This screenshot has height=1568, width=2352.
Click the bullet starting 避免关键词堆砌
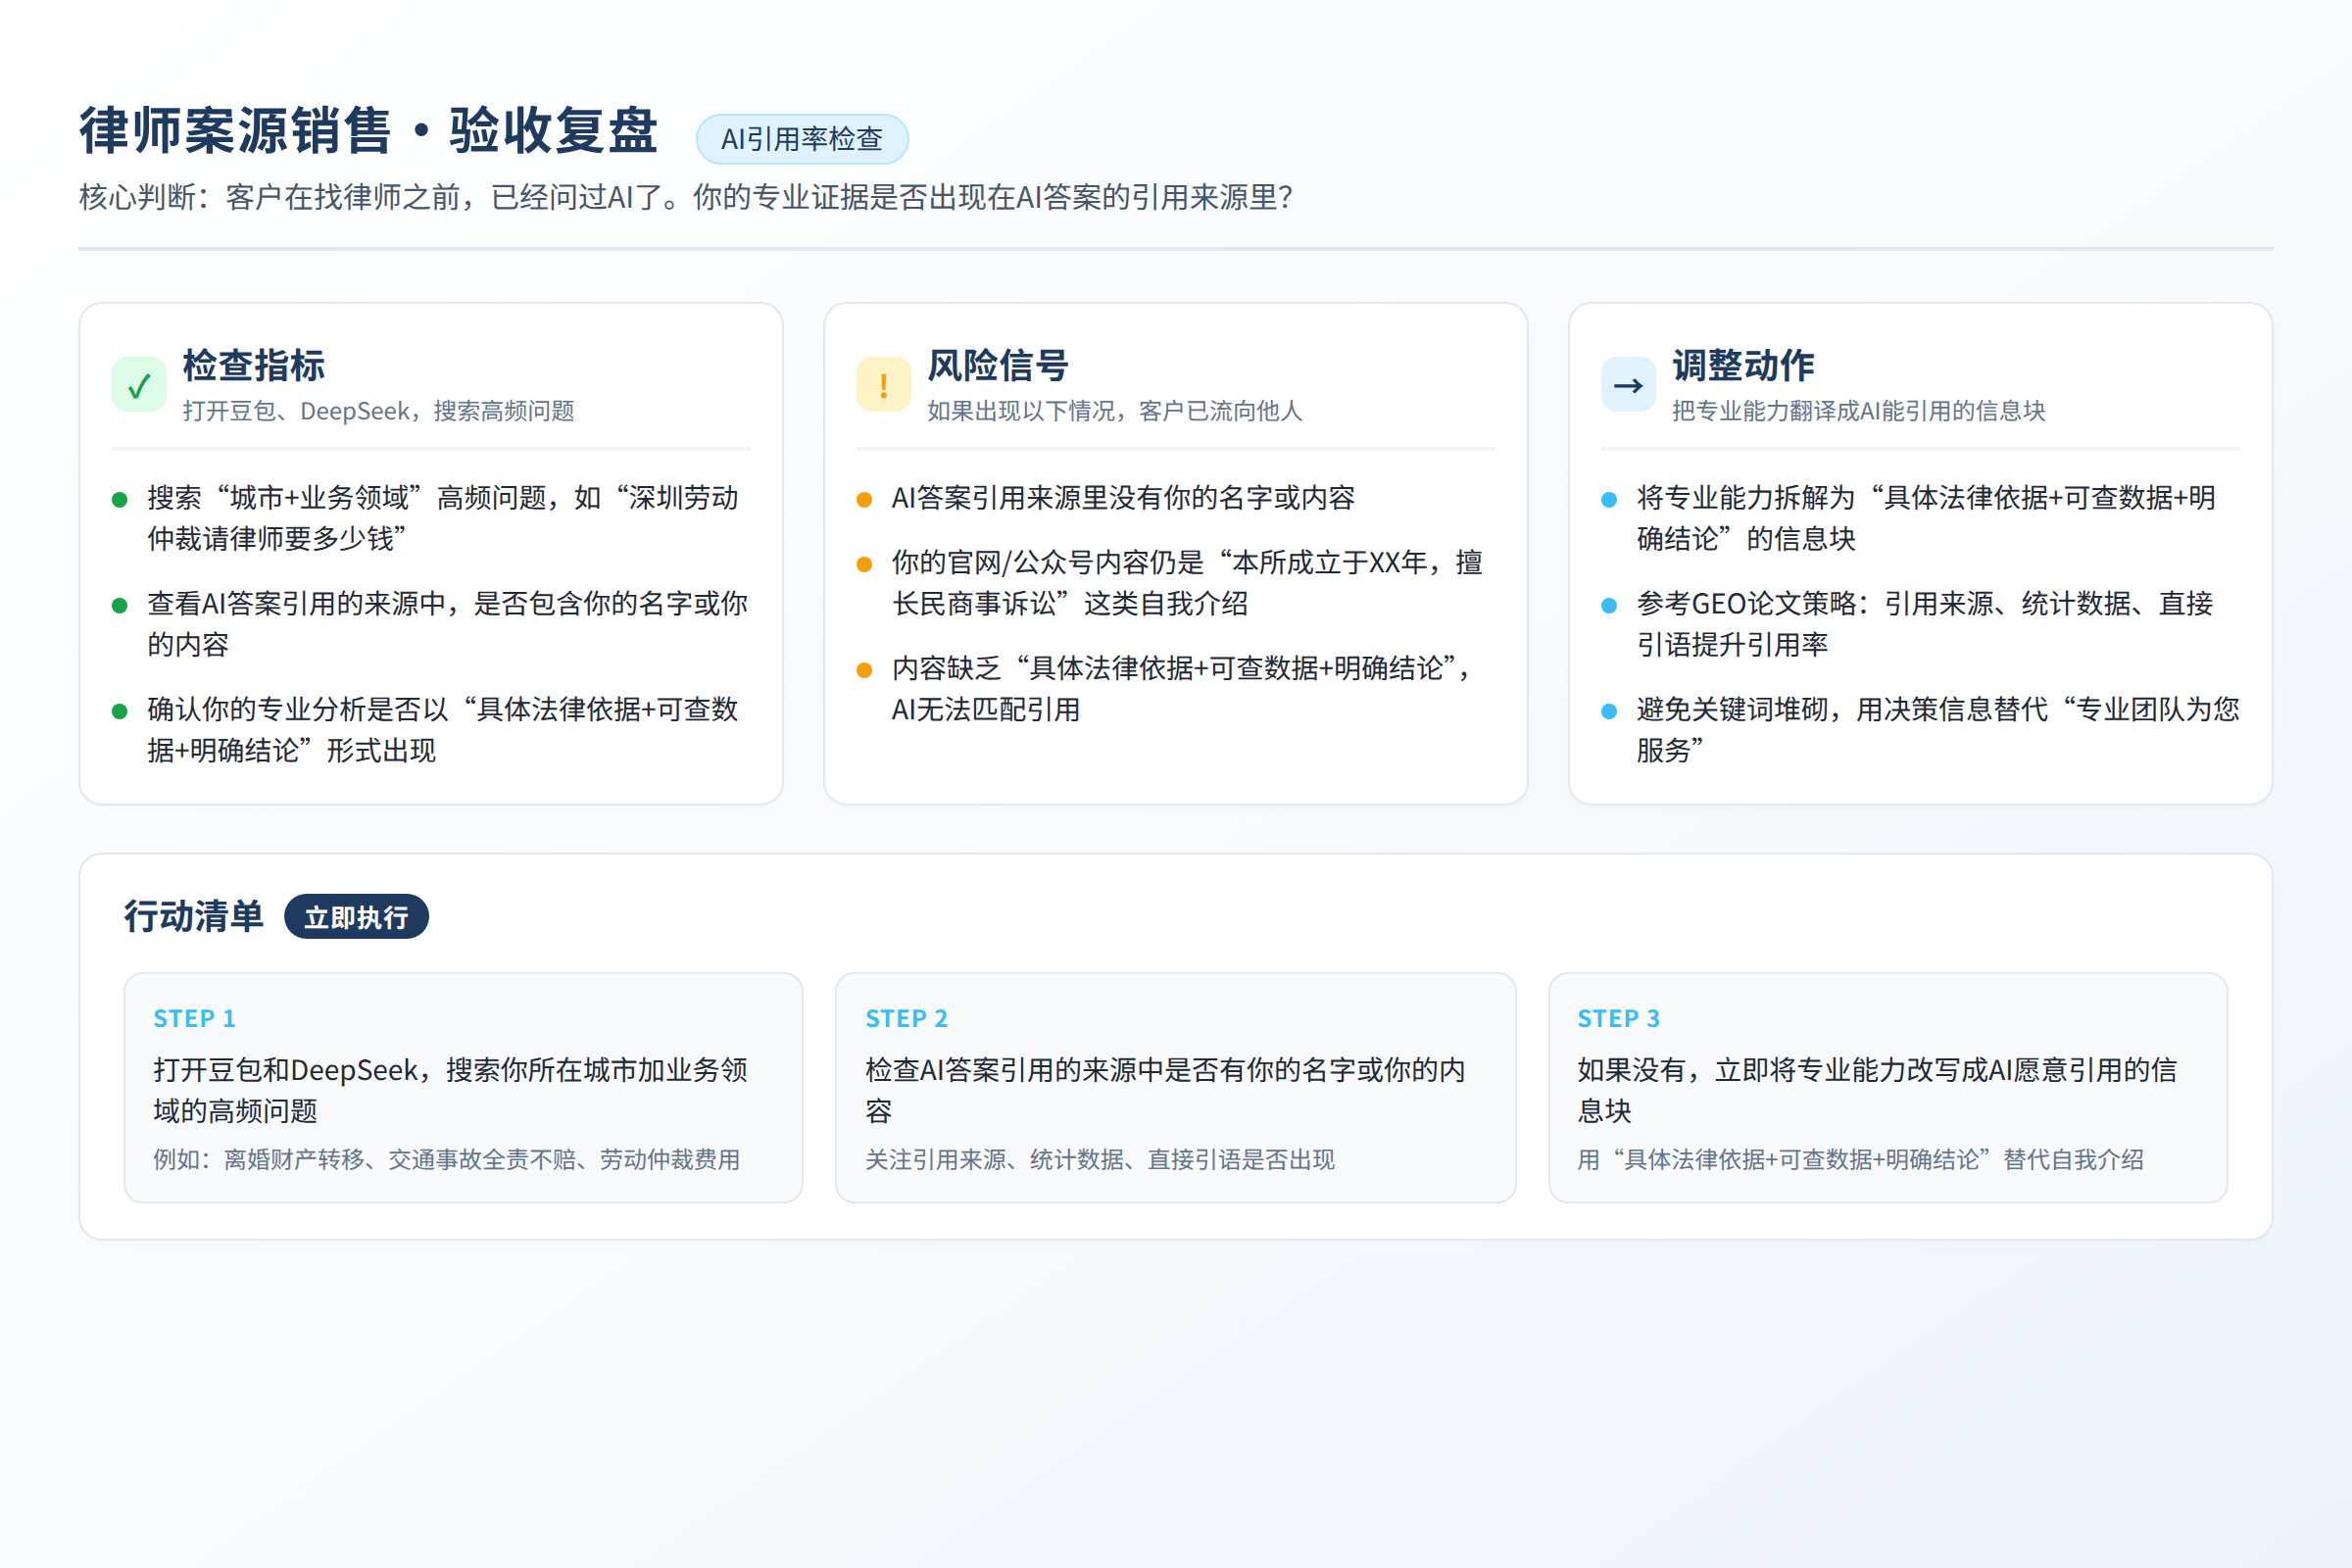point(1938,730)
